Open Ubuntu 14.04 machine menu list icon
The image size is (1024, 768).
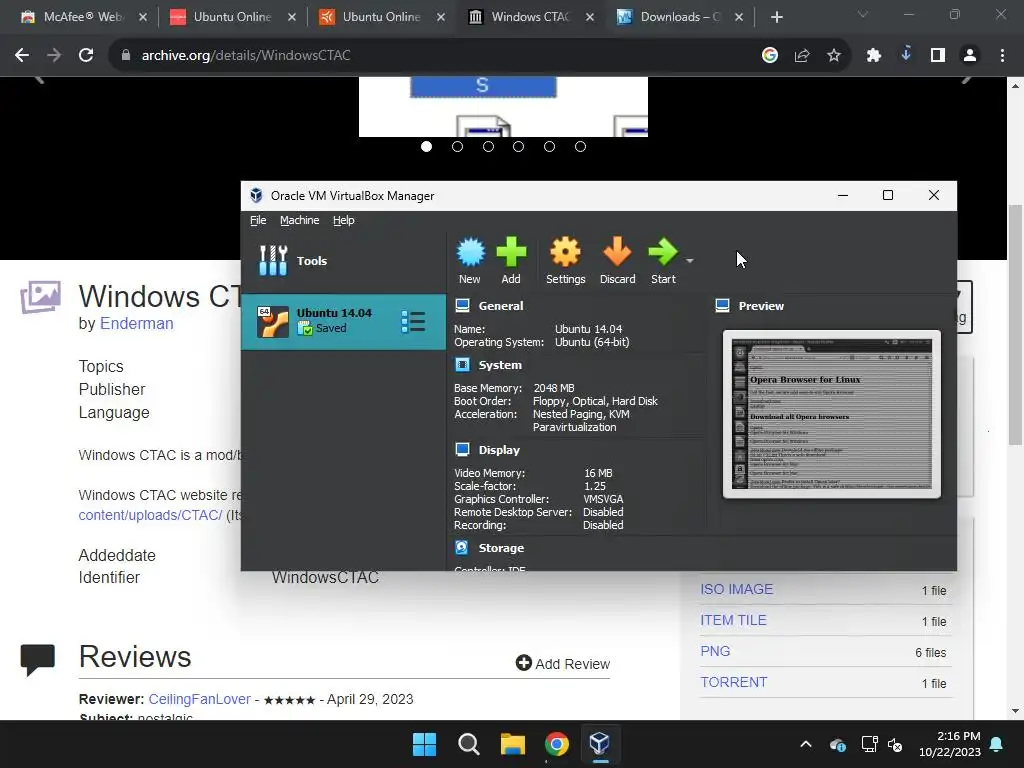pyautogui.click(x=413, y=321)
